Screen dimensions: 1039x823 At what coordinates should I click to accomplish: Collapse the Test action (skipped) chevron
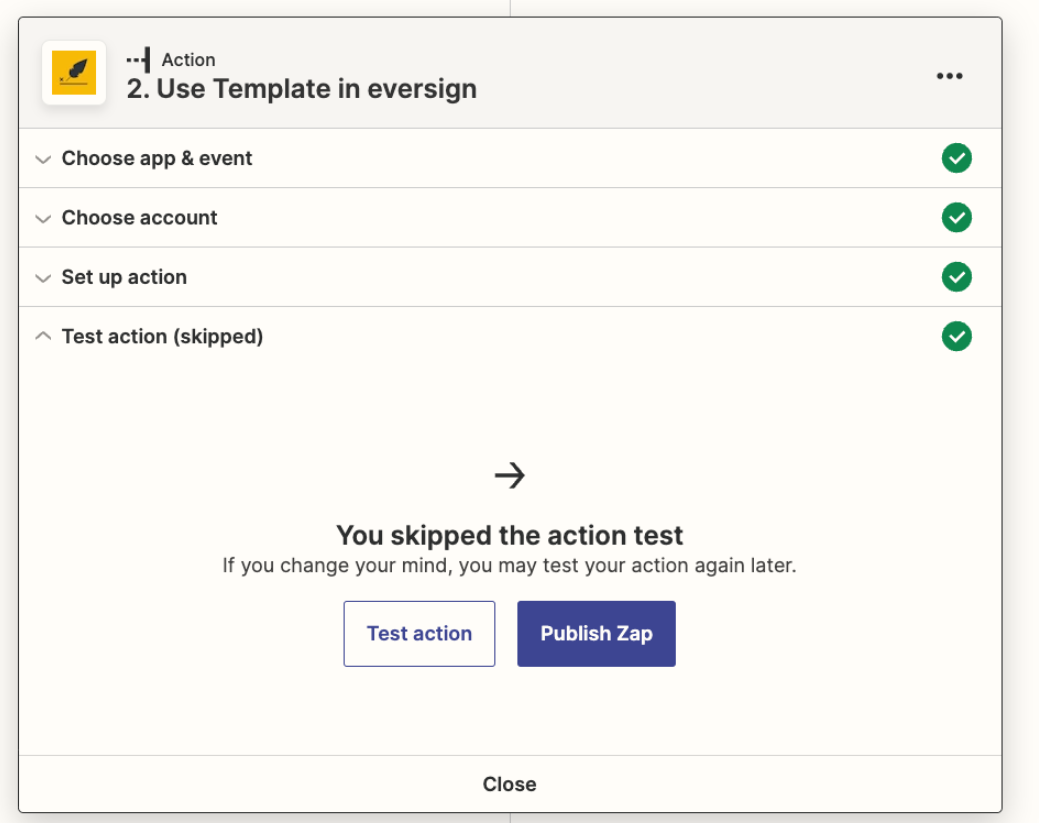point(42,337)
